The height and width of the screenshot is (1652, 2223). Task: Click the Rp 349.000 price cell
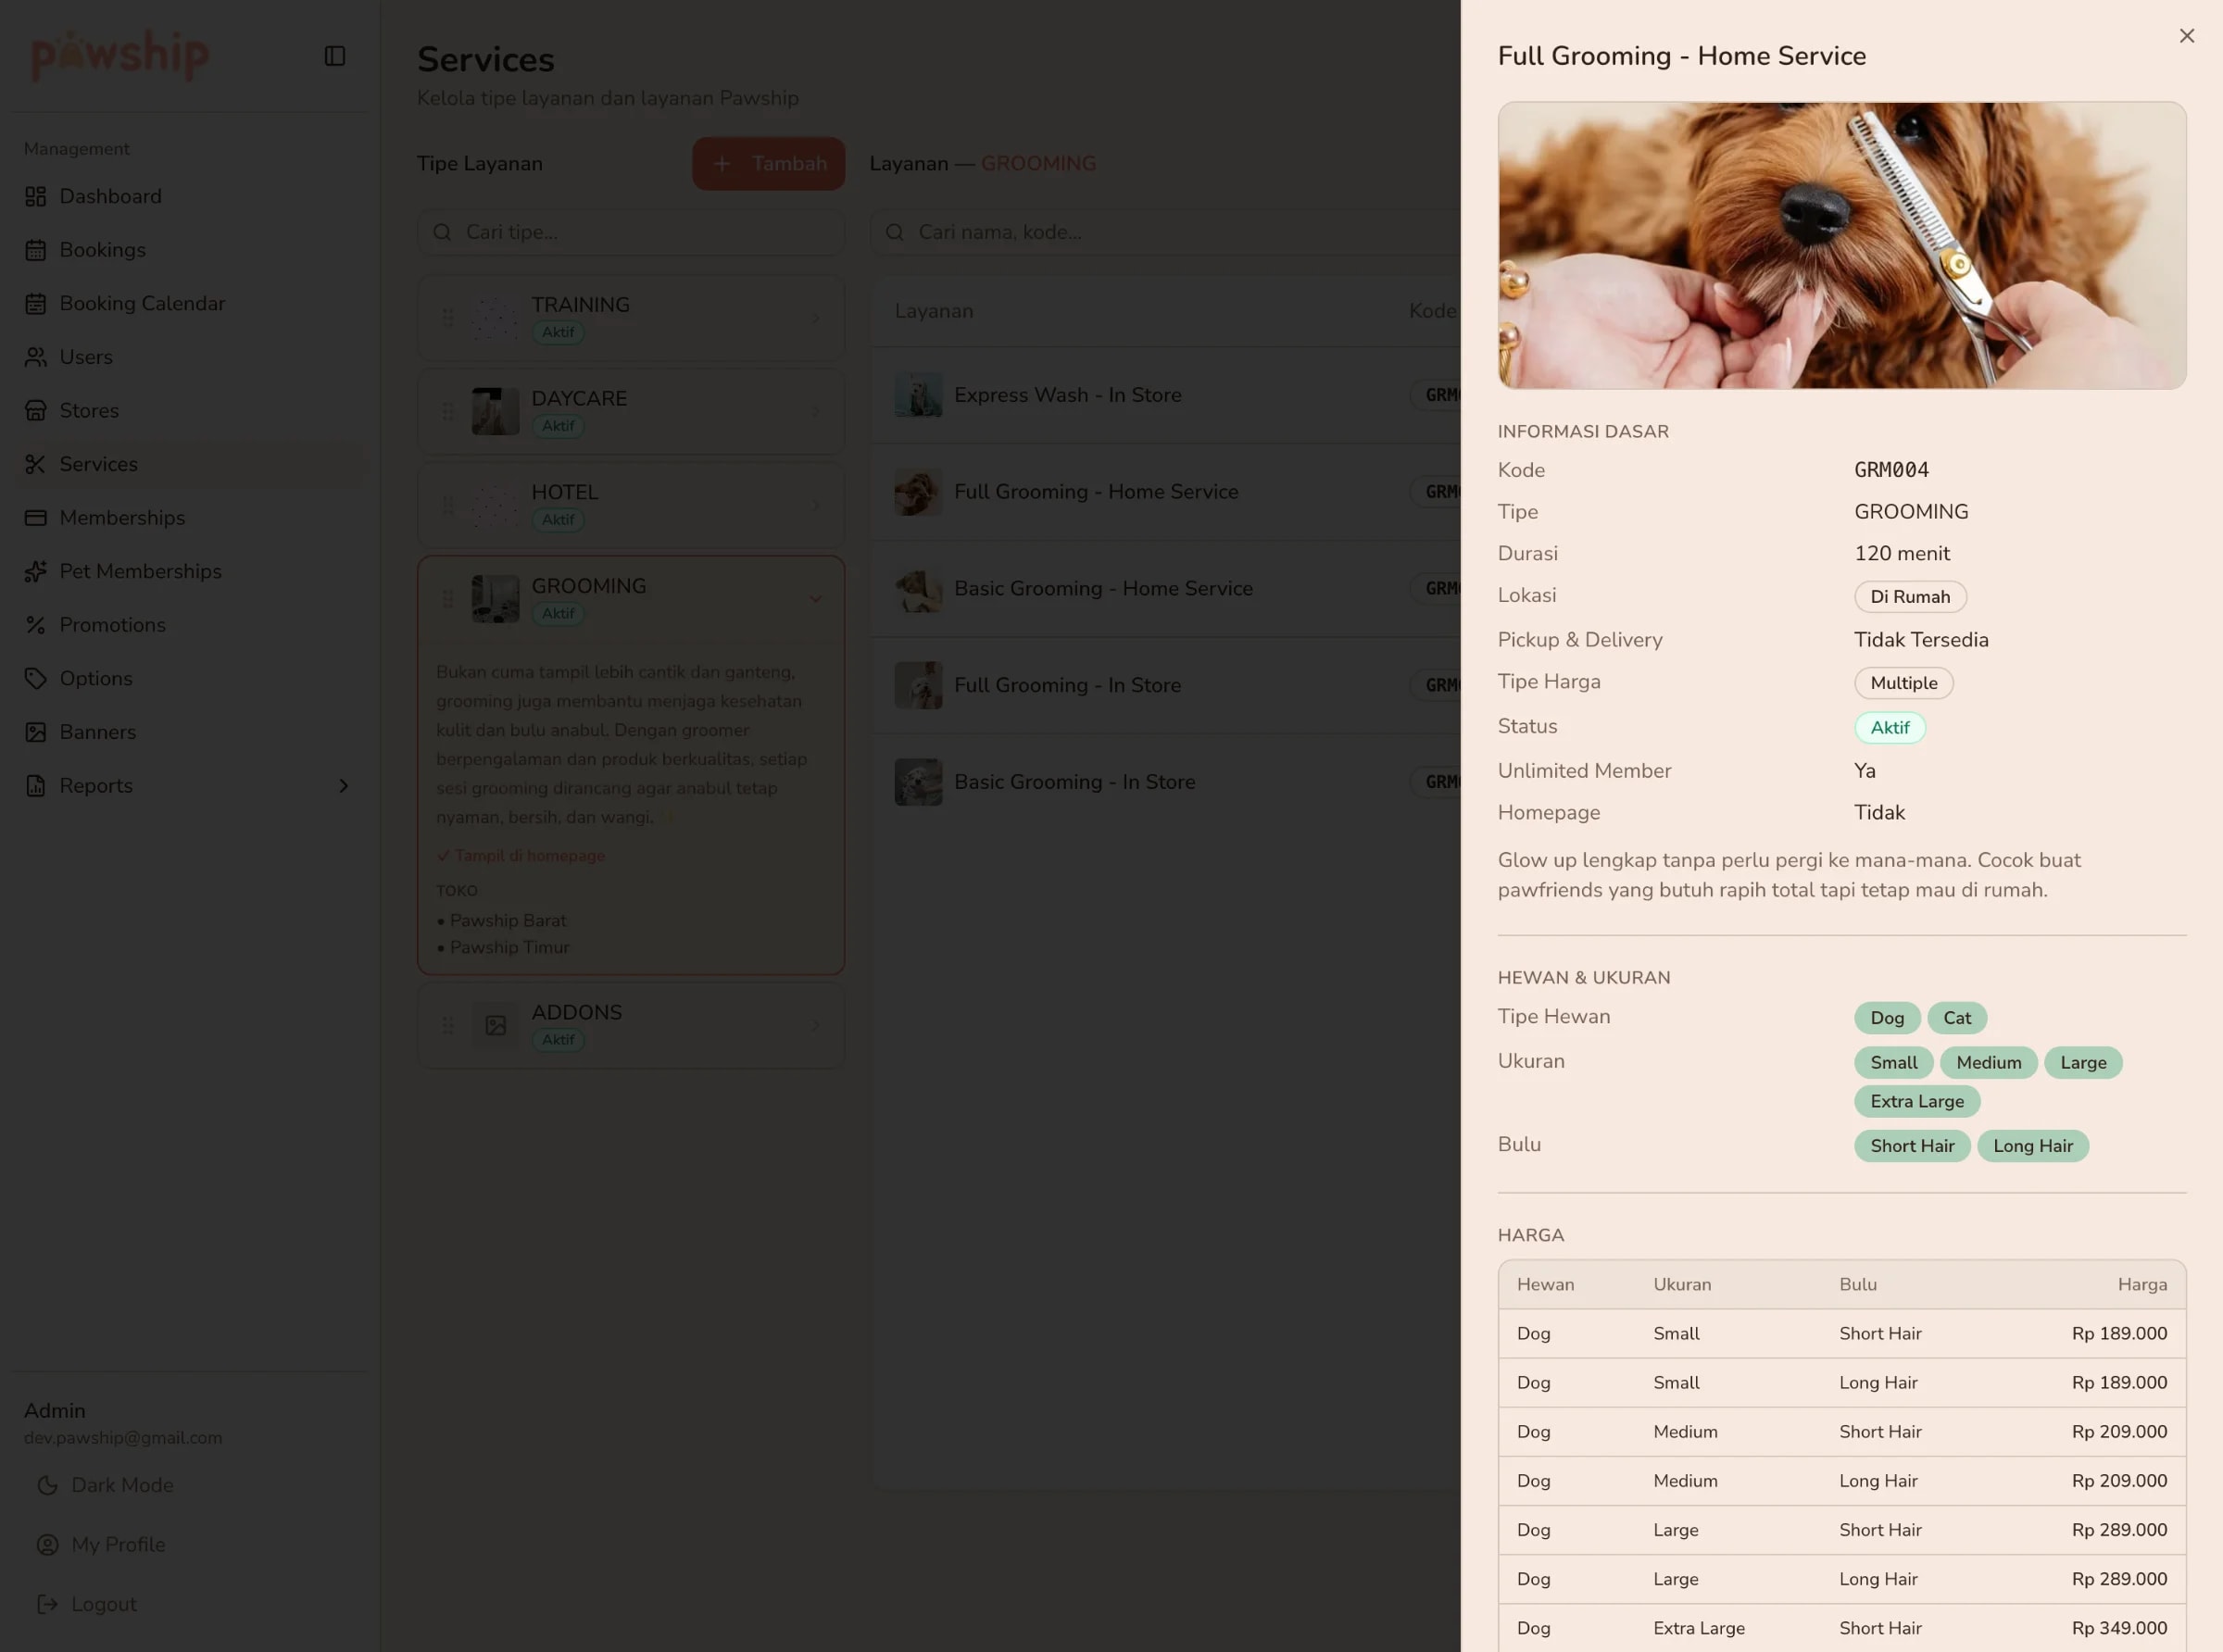point(2118,1628)
